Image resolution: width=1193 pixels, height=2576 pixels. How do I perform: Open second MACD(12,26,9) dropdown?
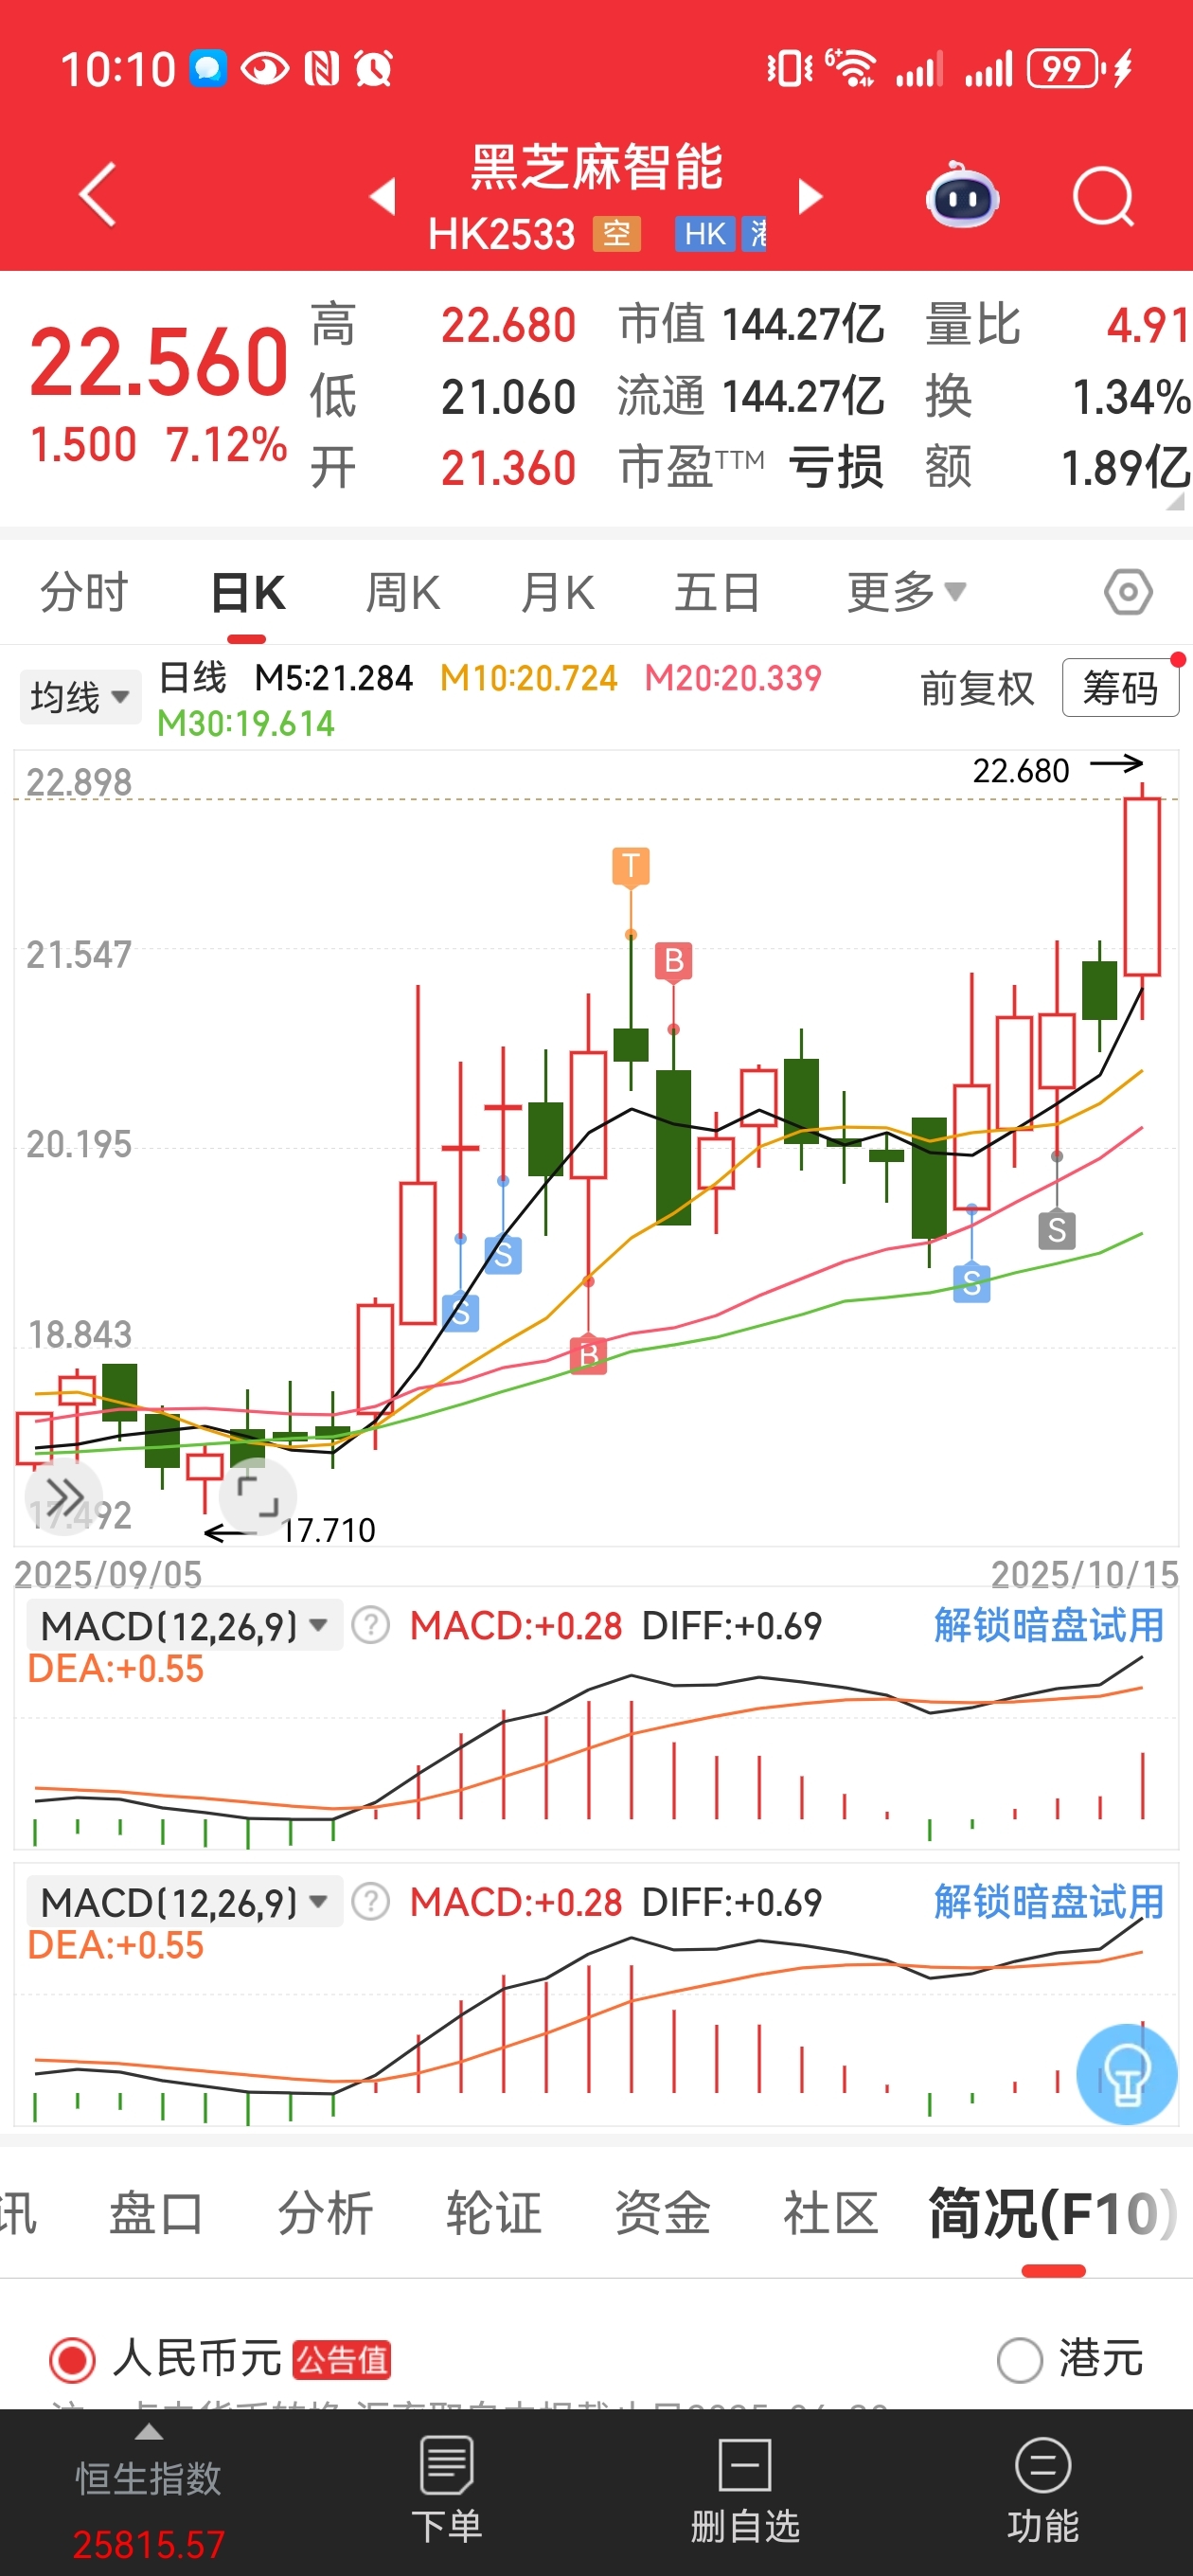tap(185, 1901)
